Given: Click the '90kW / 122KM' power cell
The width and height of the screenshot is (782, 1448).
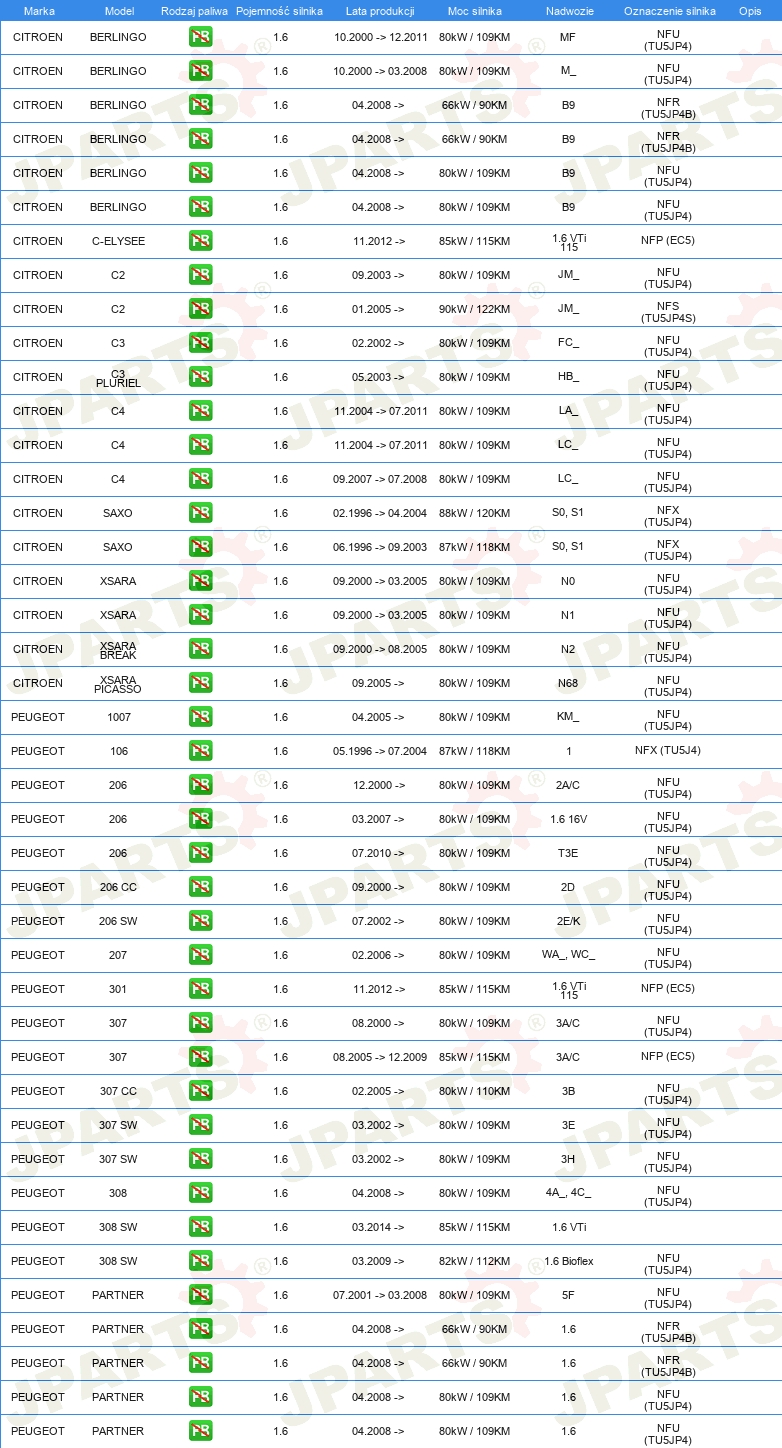Looking at the screenshot, I should coord(474,309).
